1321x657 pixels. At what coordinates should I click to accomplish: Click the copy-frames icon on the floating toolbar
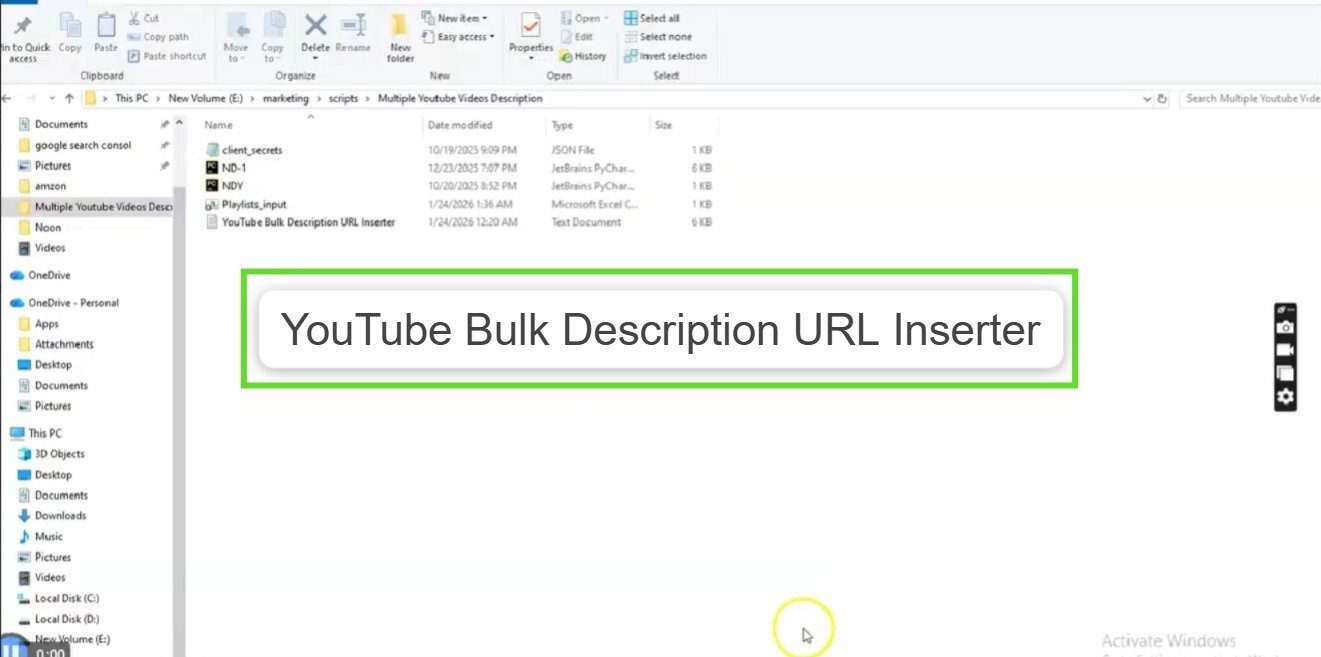[x=1284, y=374]
